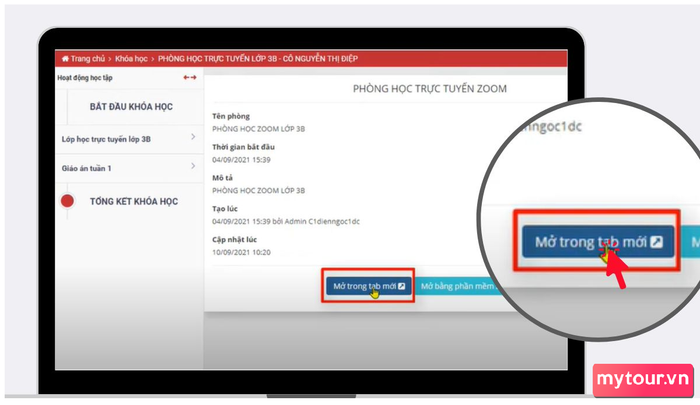Open Khóa học breadcrumb link
This screenshot has width=700, height=405.
point(131,58)
